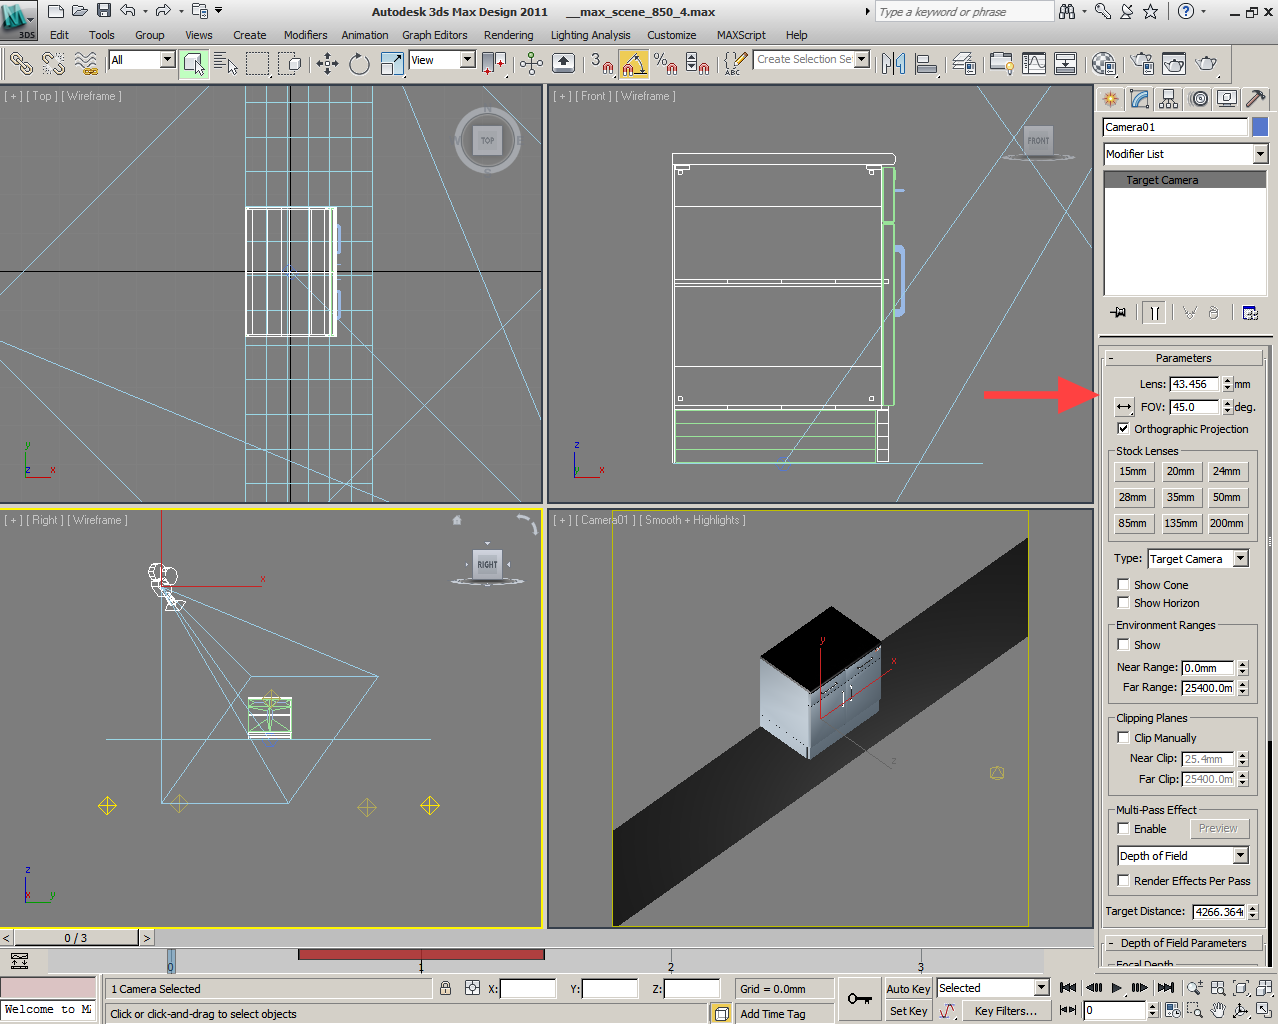
Task: Click the 15mm stock lens button
Action: point(1132,471)
